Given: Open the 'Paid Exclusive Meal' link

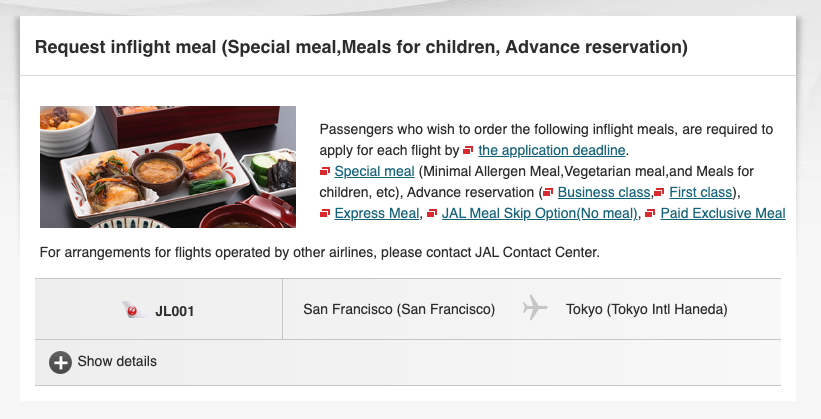Looking at the screenshot, I should 723,214.
